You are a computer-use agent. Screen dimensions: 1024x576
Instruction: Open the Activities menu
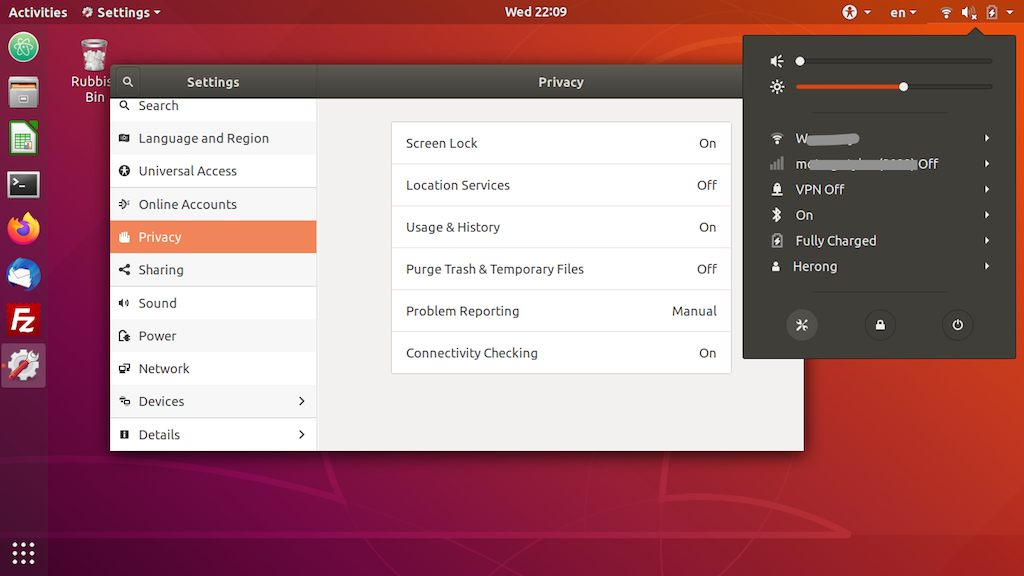(x=37, y=12)
